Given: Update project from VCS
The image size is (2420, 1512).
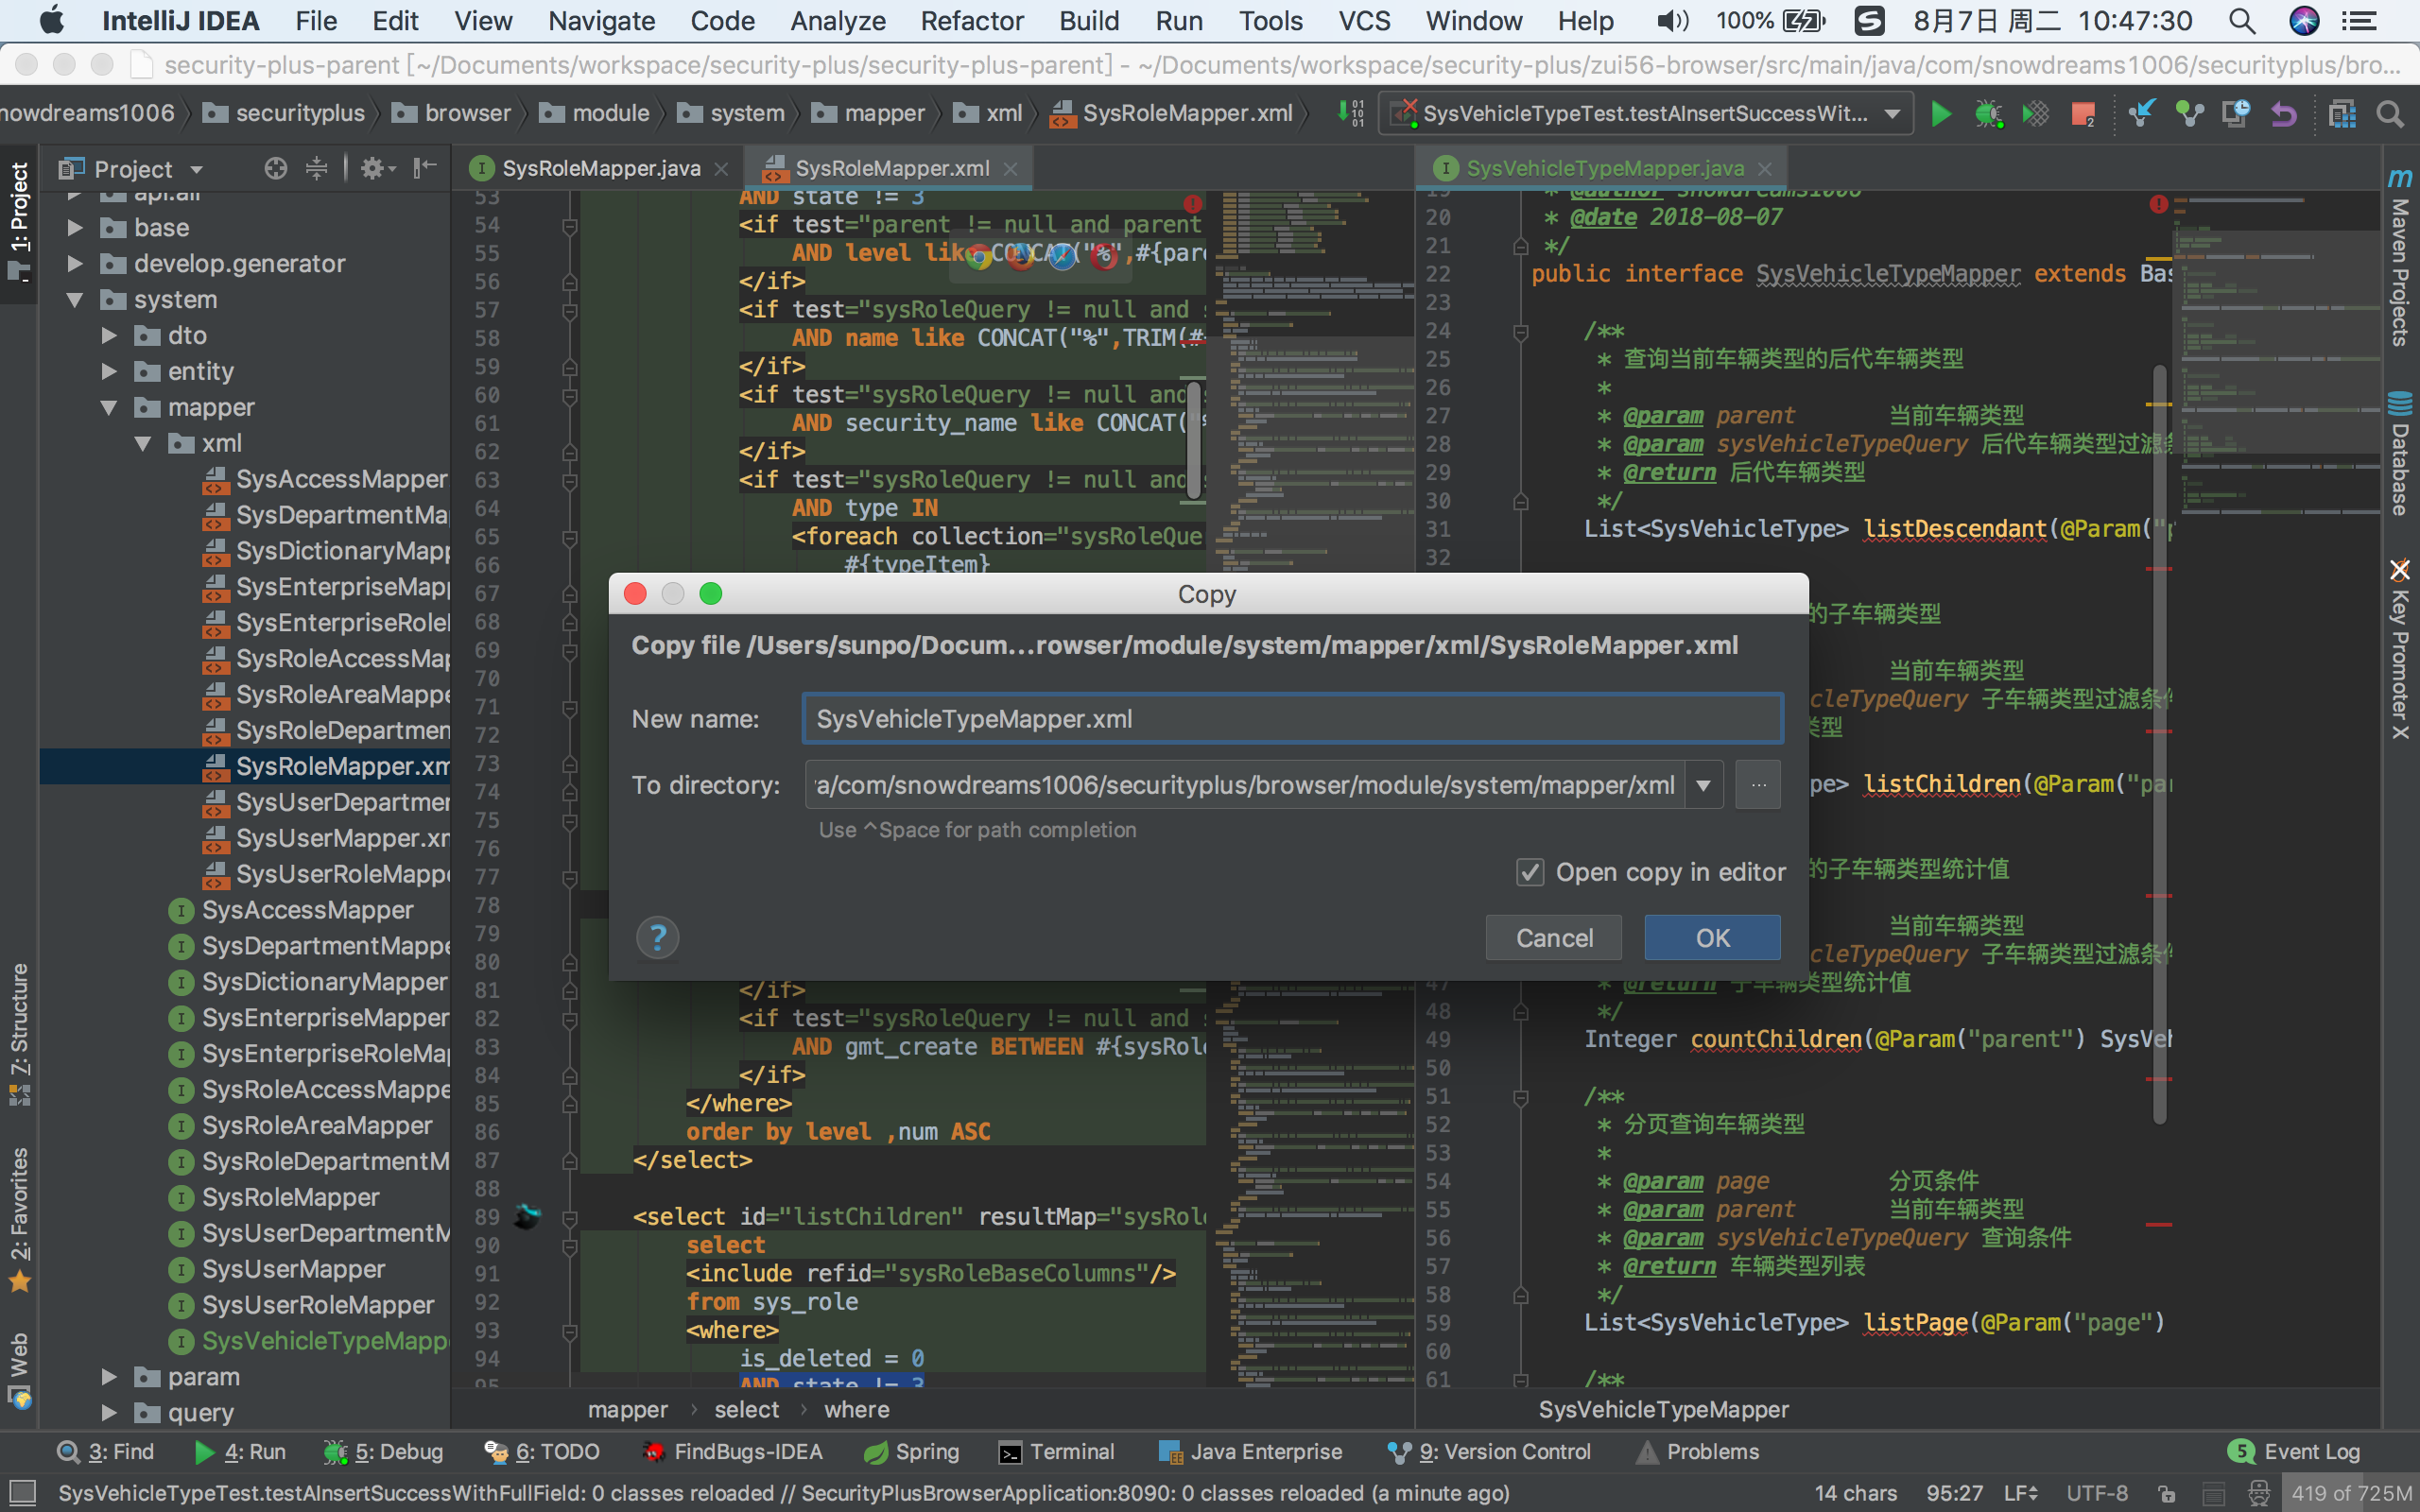Looking at the screenshot, I should pos(2142,114).
